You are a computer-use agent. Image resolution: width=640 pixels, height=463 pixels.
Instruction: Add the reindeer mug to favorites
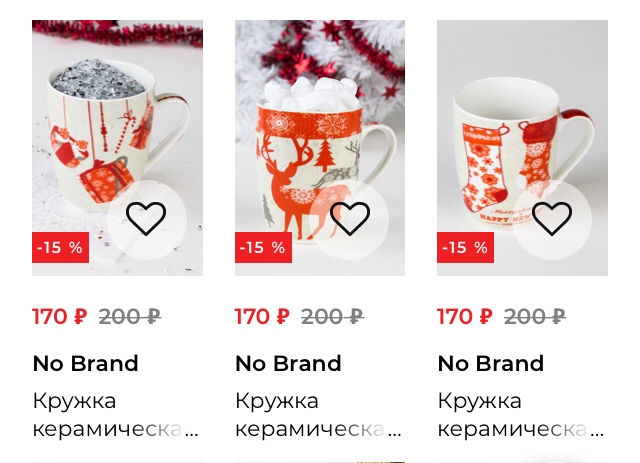click(x=349, y=219)
